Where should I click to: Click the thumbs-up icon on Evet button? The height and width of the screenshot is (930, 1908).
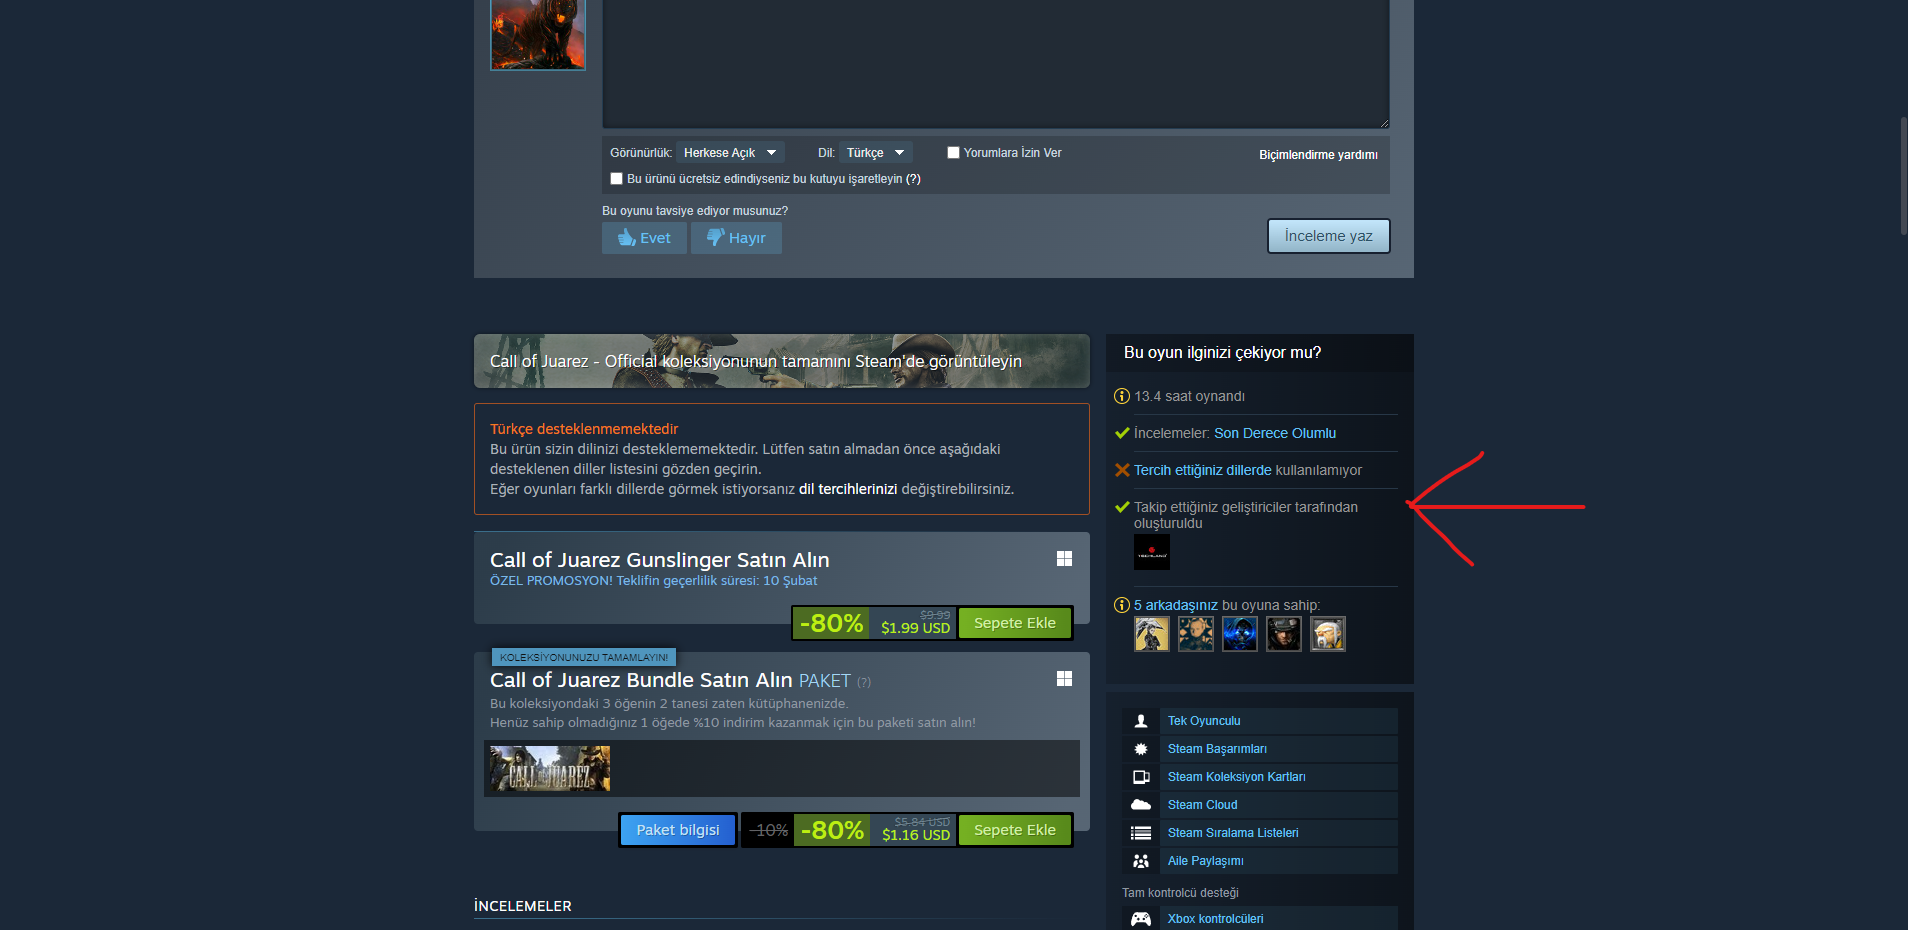627,237
